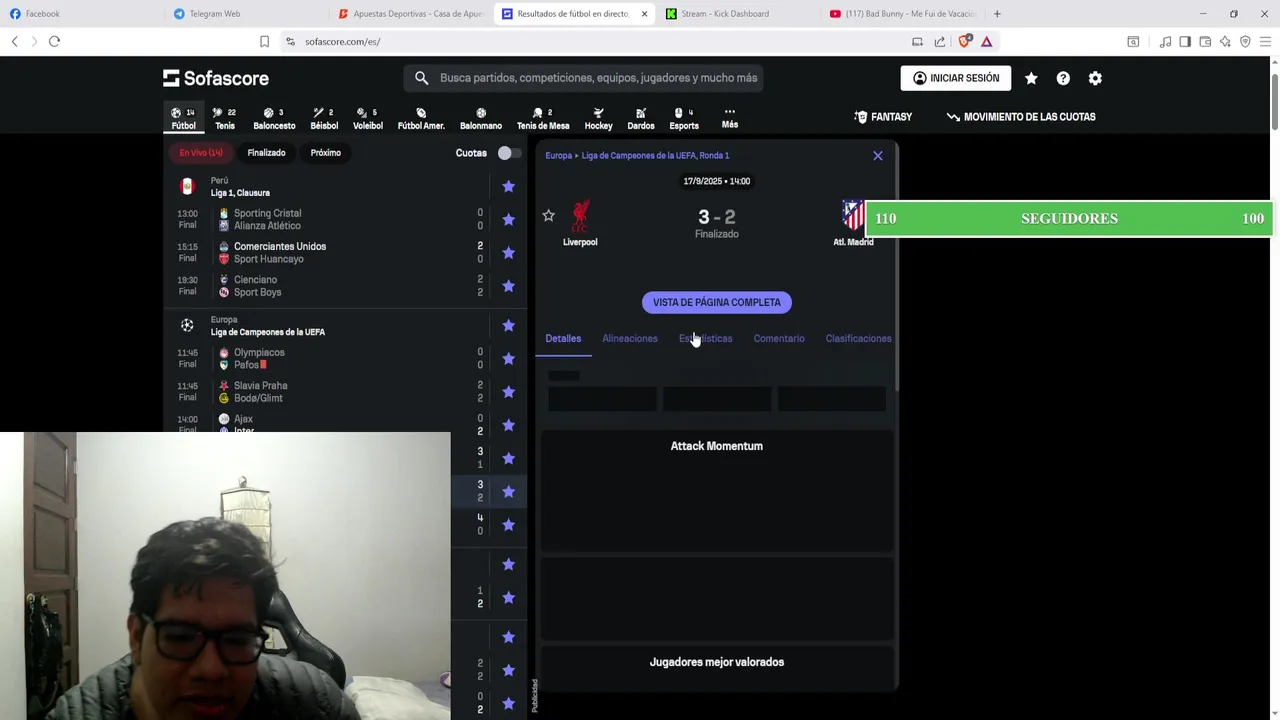
Task: Toggle favorite star for Comerciantes Unidos match
Action: [508, 252]
